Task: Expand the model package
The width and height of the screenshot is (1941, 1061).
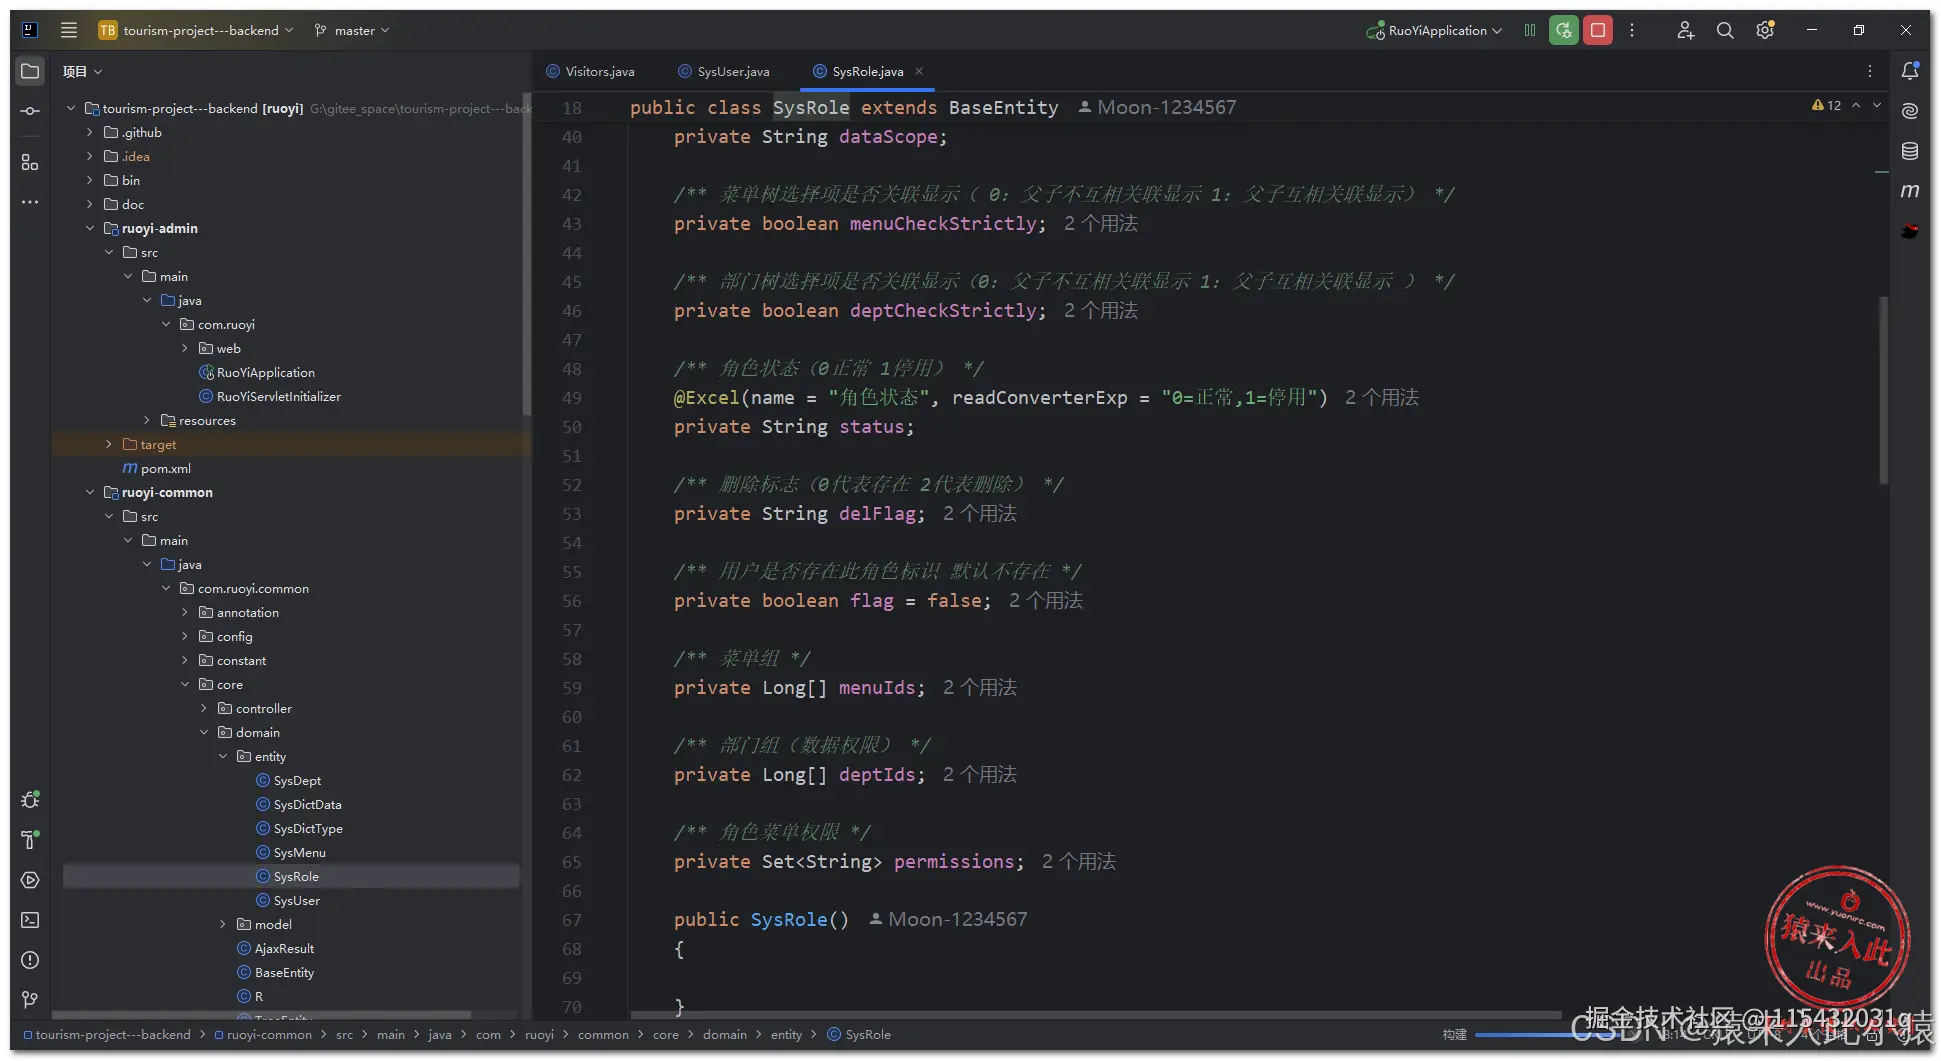Action: coord(223,924)
